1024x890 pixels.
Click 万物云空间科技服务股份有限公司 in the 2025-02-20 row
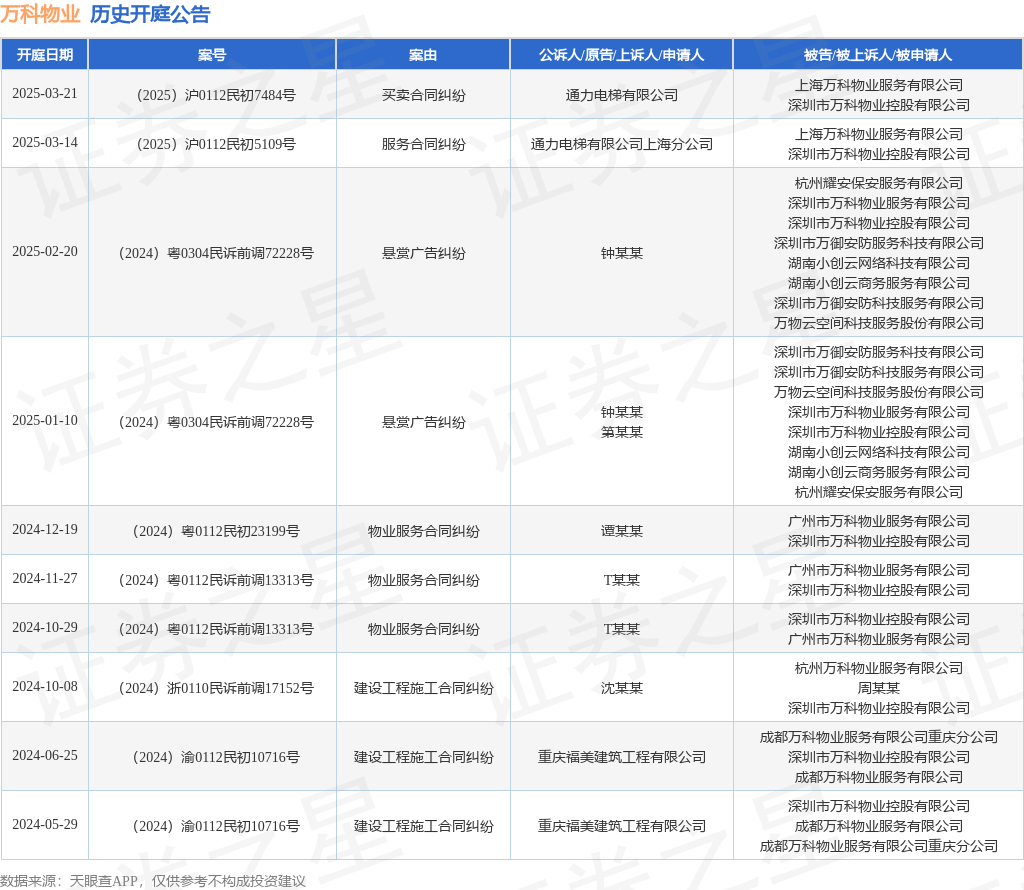tap(878, 323)
